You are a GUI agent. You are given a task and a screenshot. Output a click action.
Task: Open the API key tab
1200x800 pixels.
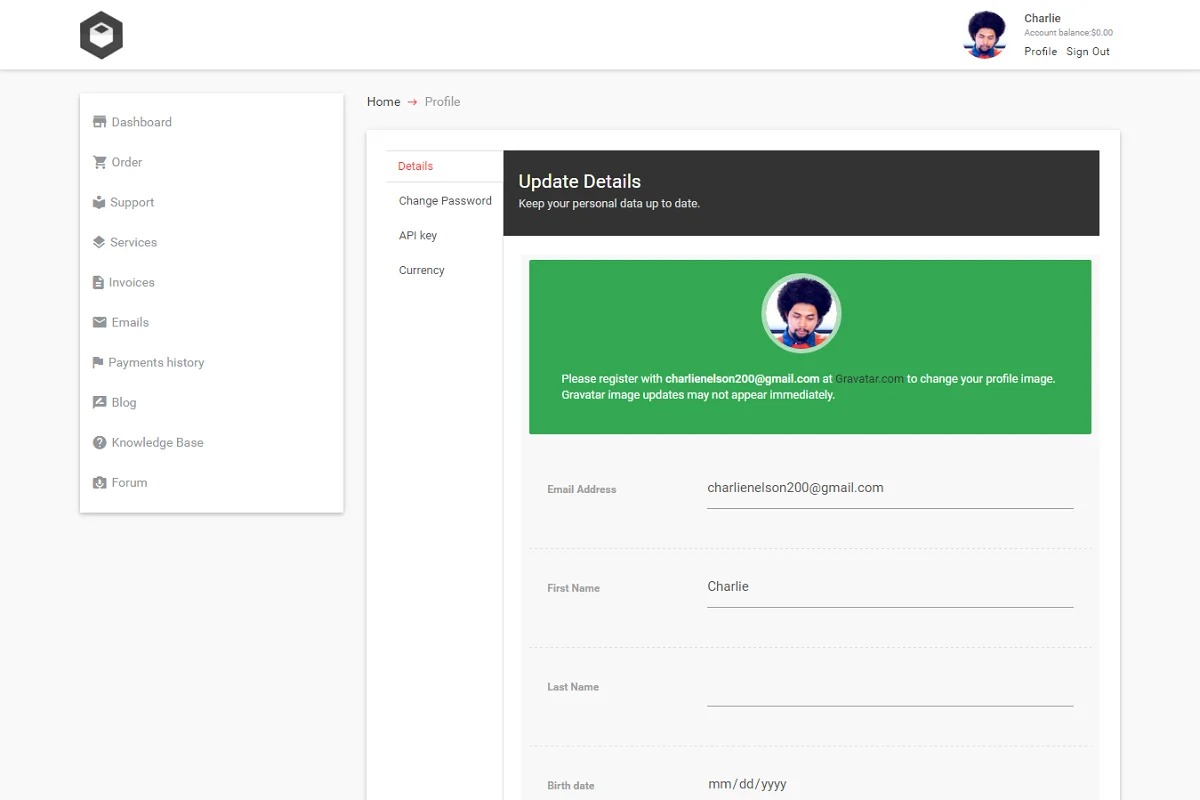(418, 236)
